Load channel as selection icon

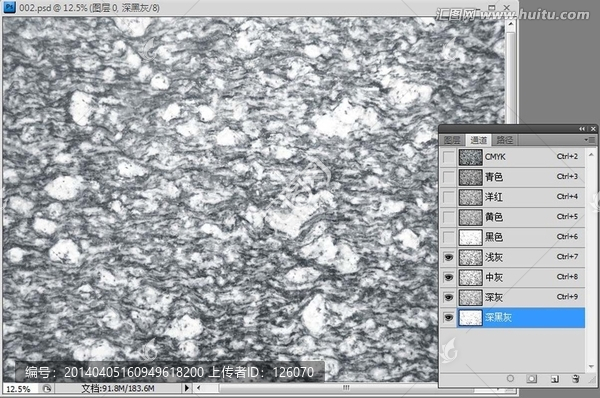[x=510, y=378]
